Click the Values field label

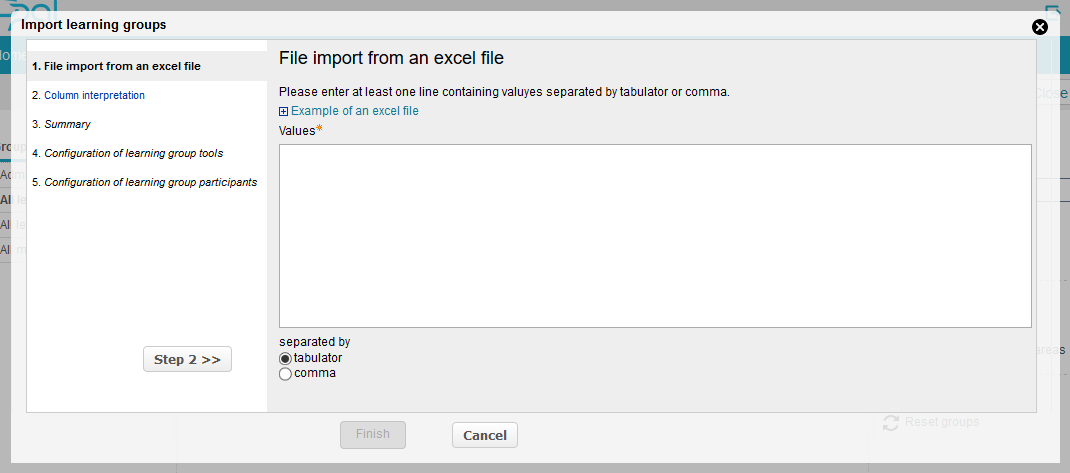297,131
